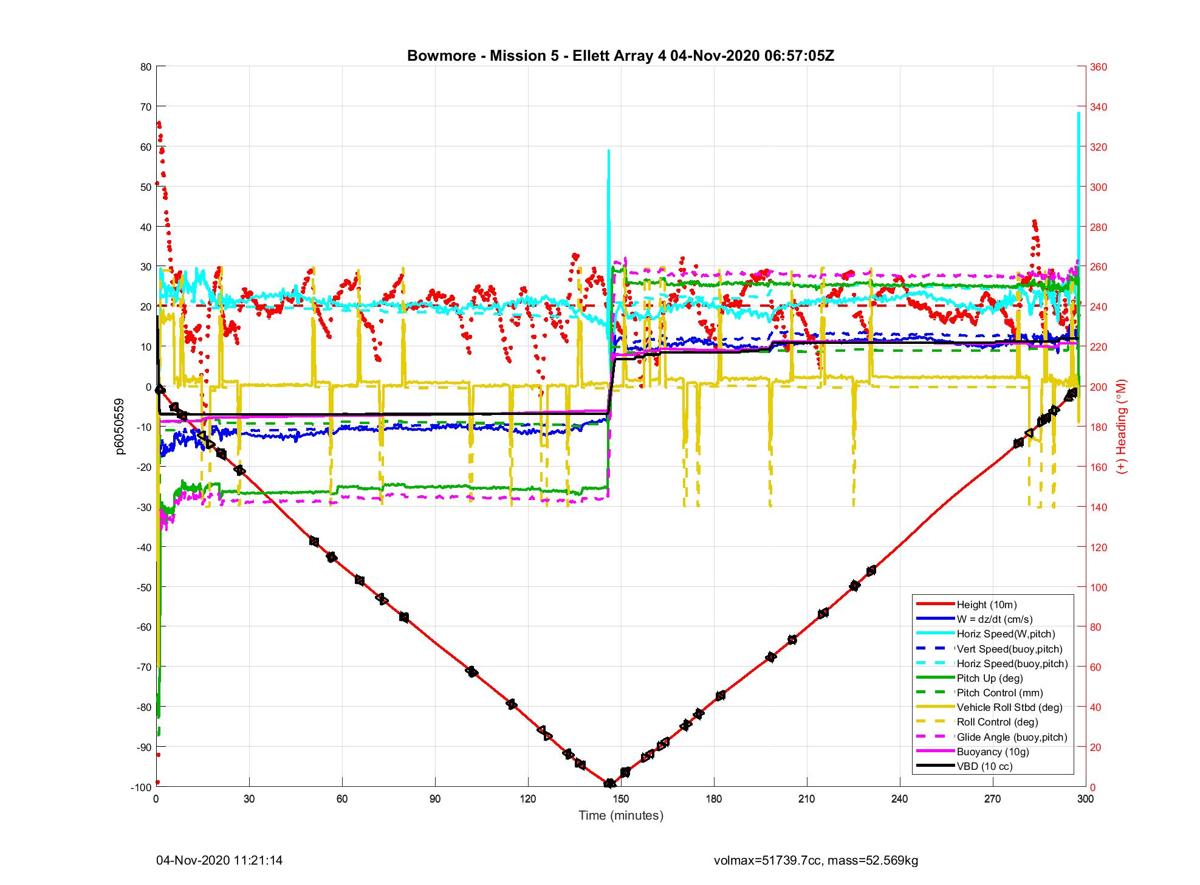
Task: Click 'Horiz Speed(buoy,pitch)' legend label
Action: point(1013,663)
